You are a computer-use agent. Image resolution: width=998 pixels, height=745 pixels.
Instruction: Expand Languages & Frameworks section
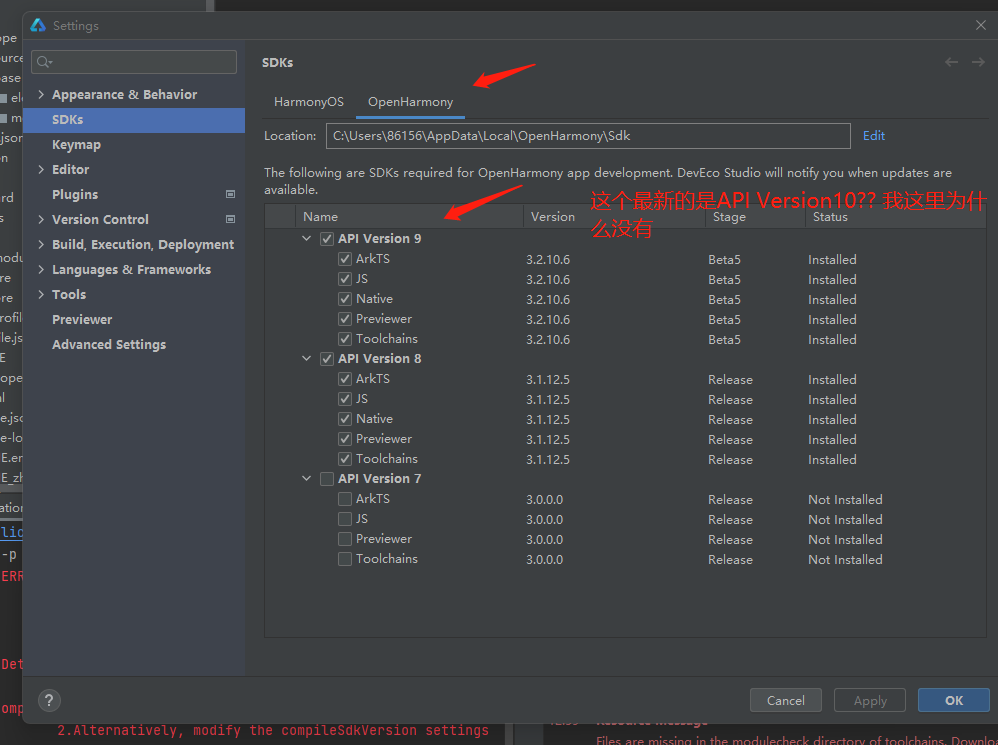coord(41,269)
